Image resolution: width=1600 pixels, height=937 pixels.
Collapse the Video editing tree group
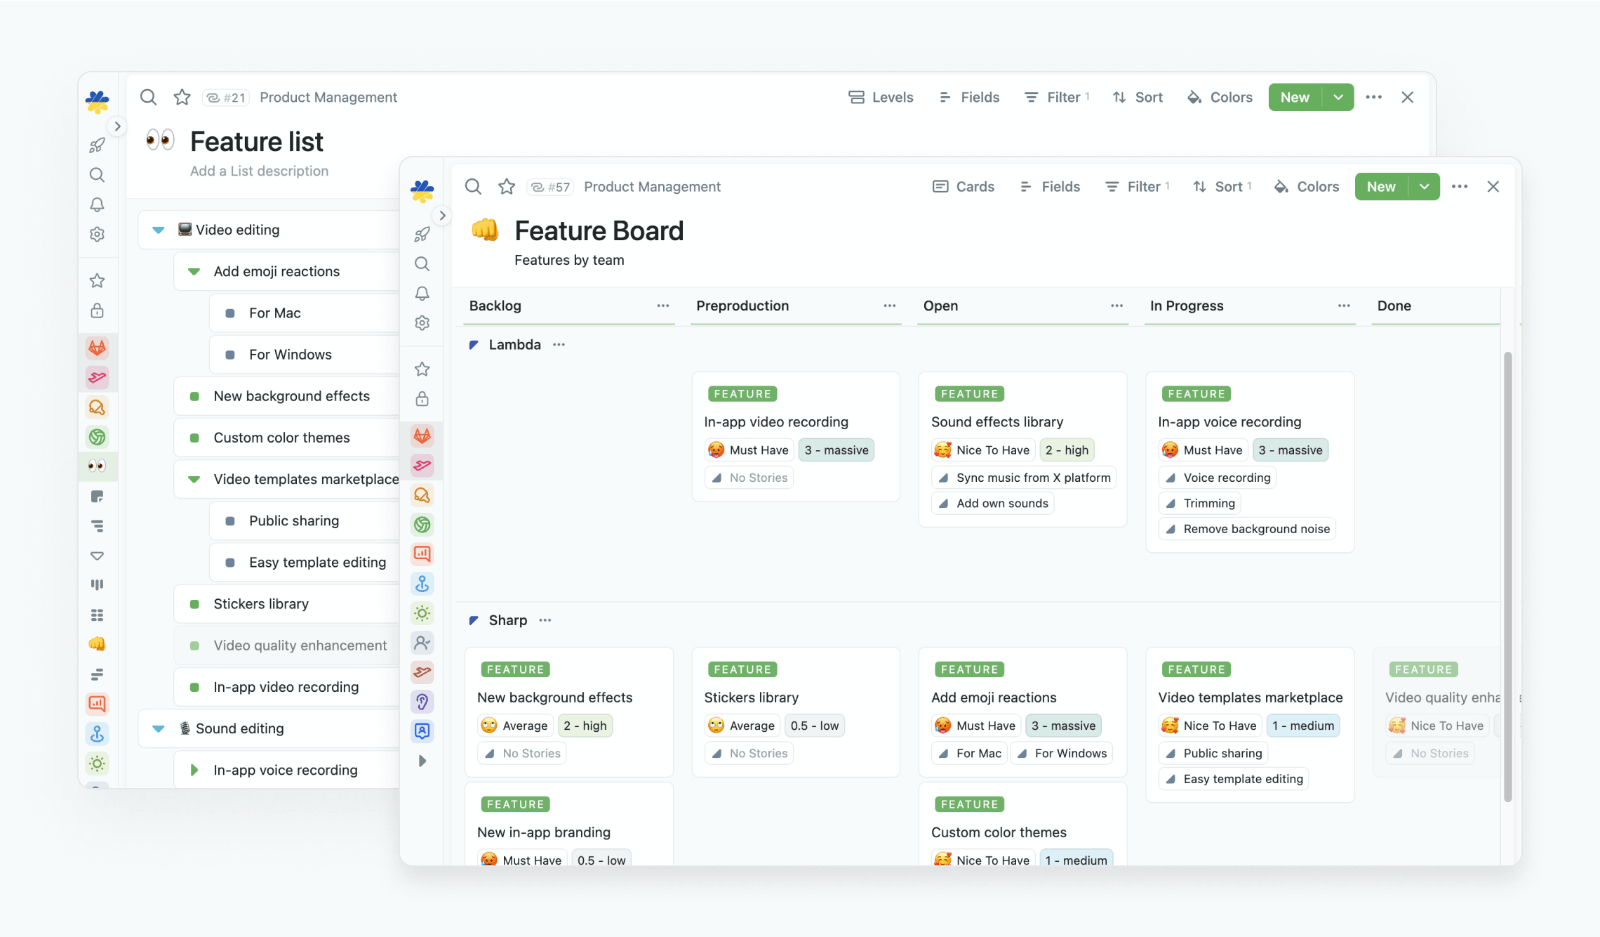pos(158,230)
